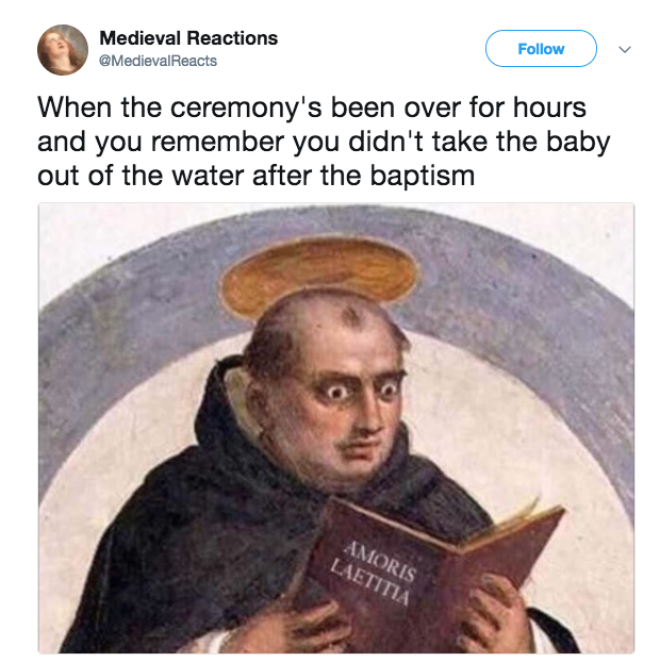Image resolution: width=660 pixels, height=662 pixels.
Task: Click the Amoris Laetitia book title in image
Action: coord(374,571)
